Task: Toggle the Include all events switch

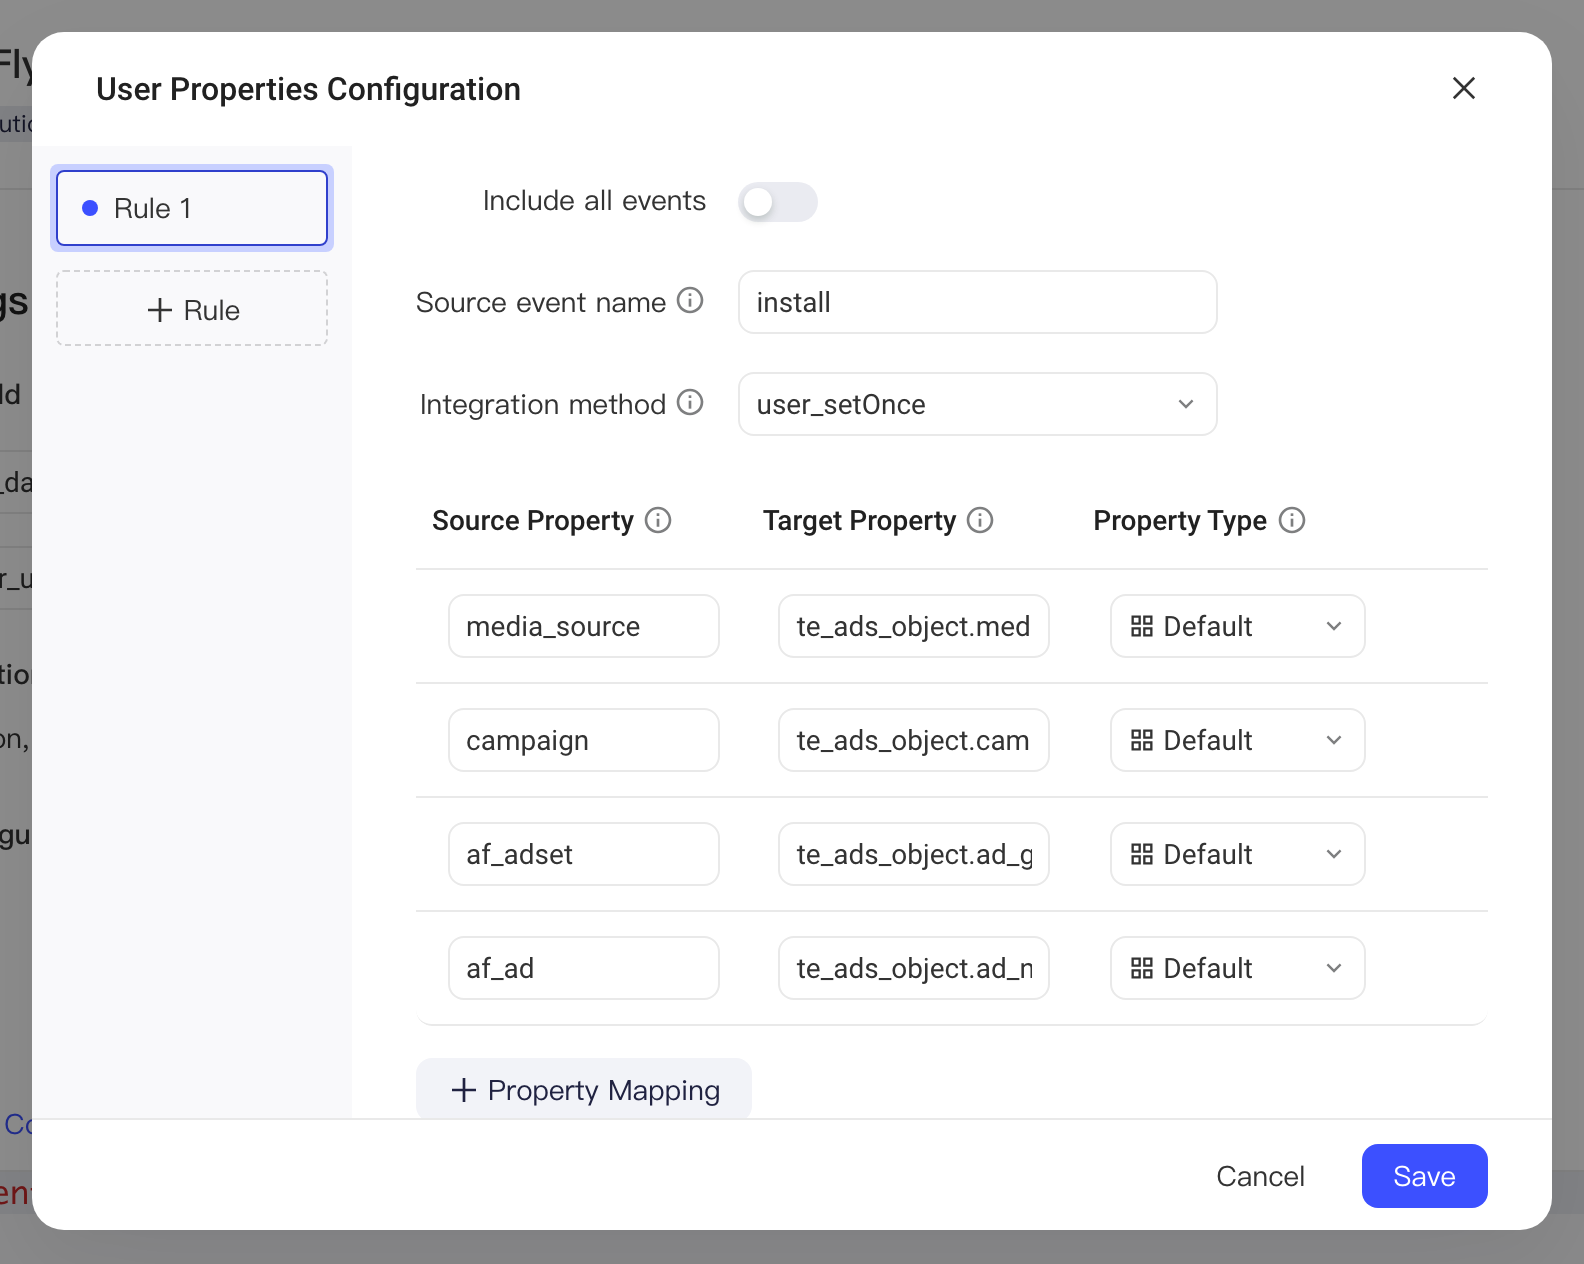Action: [778, 202]
